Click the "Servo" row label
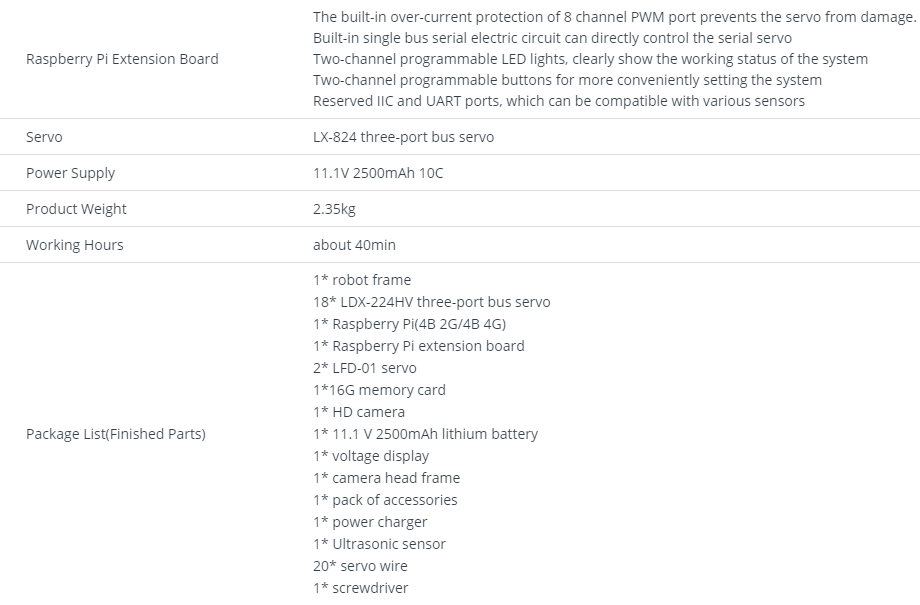Image resolution: width=920 pixels, height=605 pixels. click(44, 137)
